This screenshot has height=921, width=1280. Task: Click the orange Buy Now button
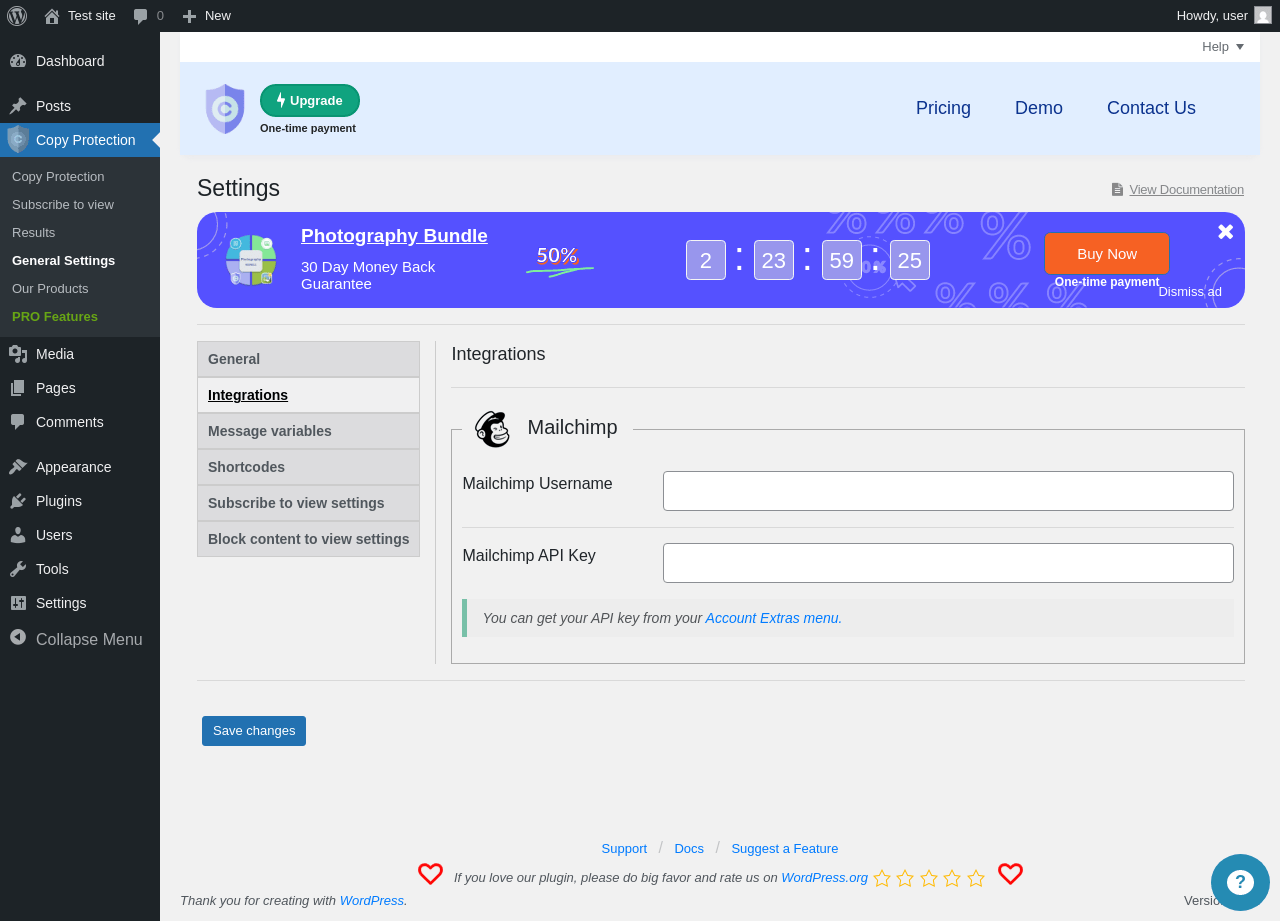point(1107,253)
